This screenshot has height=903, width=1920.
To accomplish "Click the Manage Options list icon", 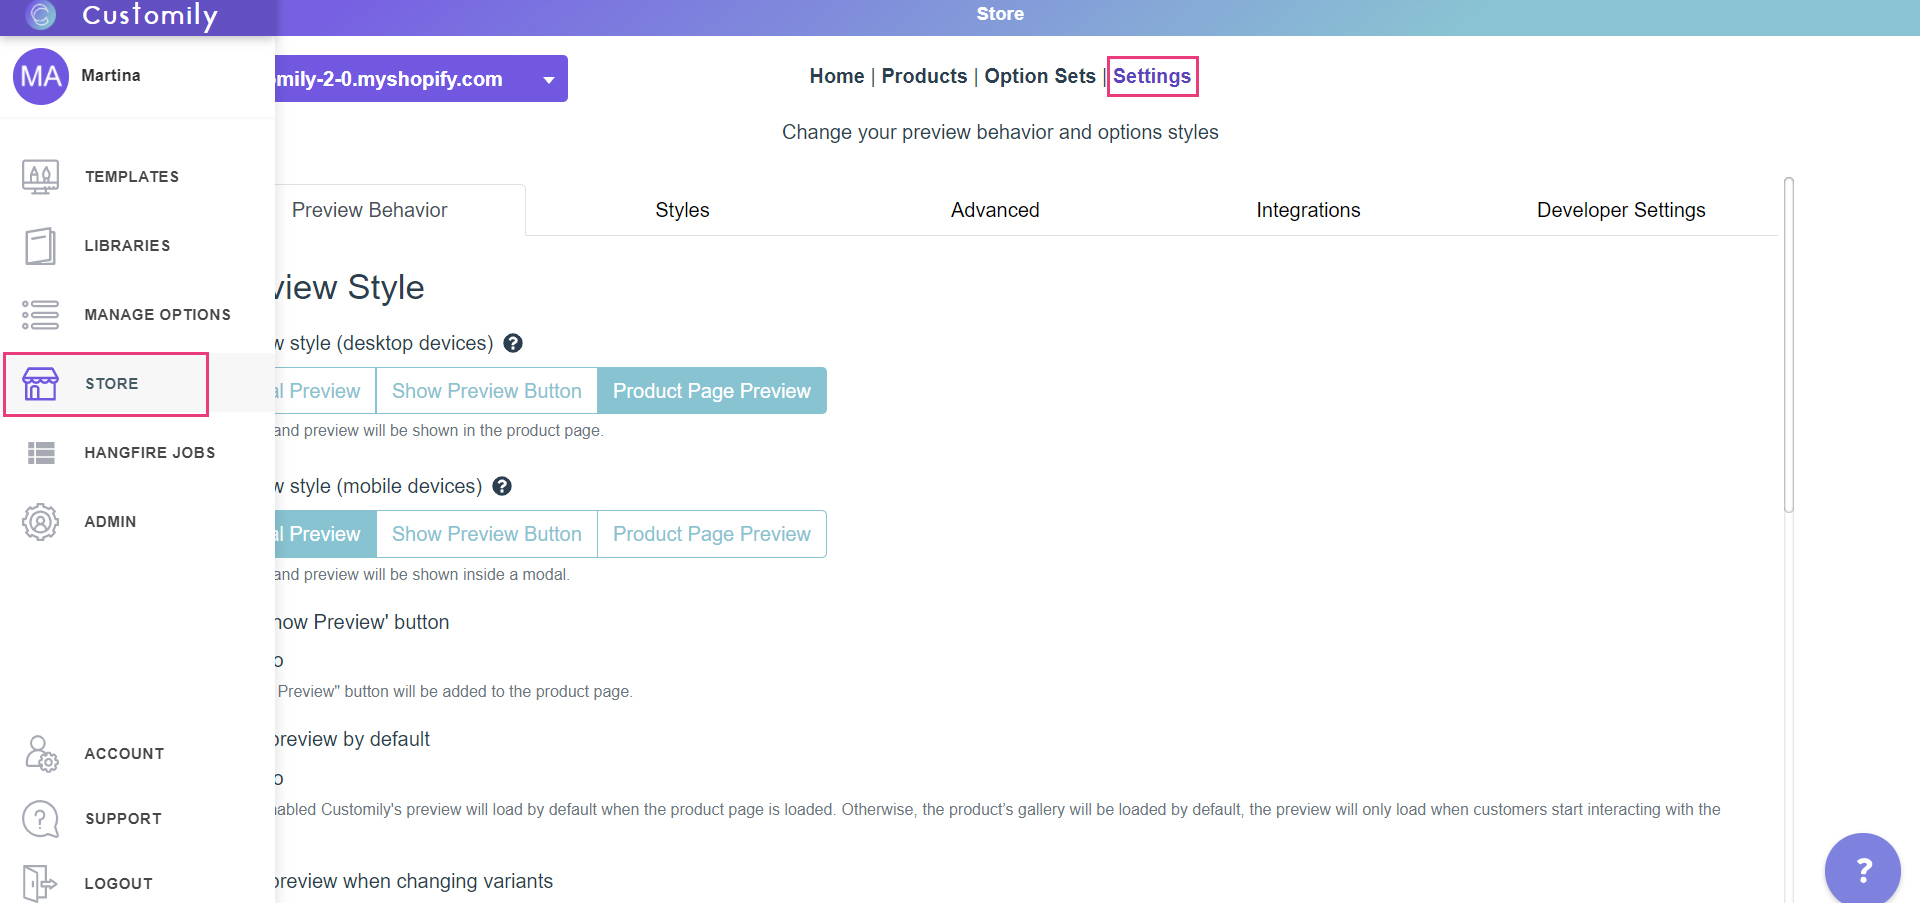I will (x=40, y=315).
